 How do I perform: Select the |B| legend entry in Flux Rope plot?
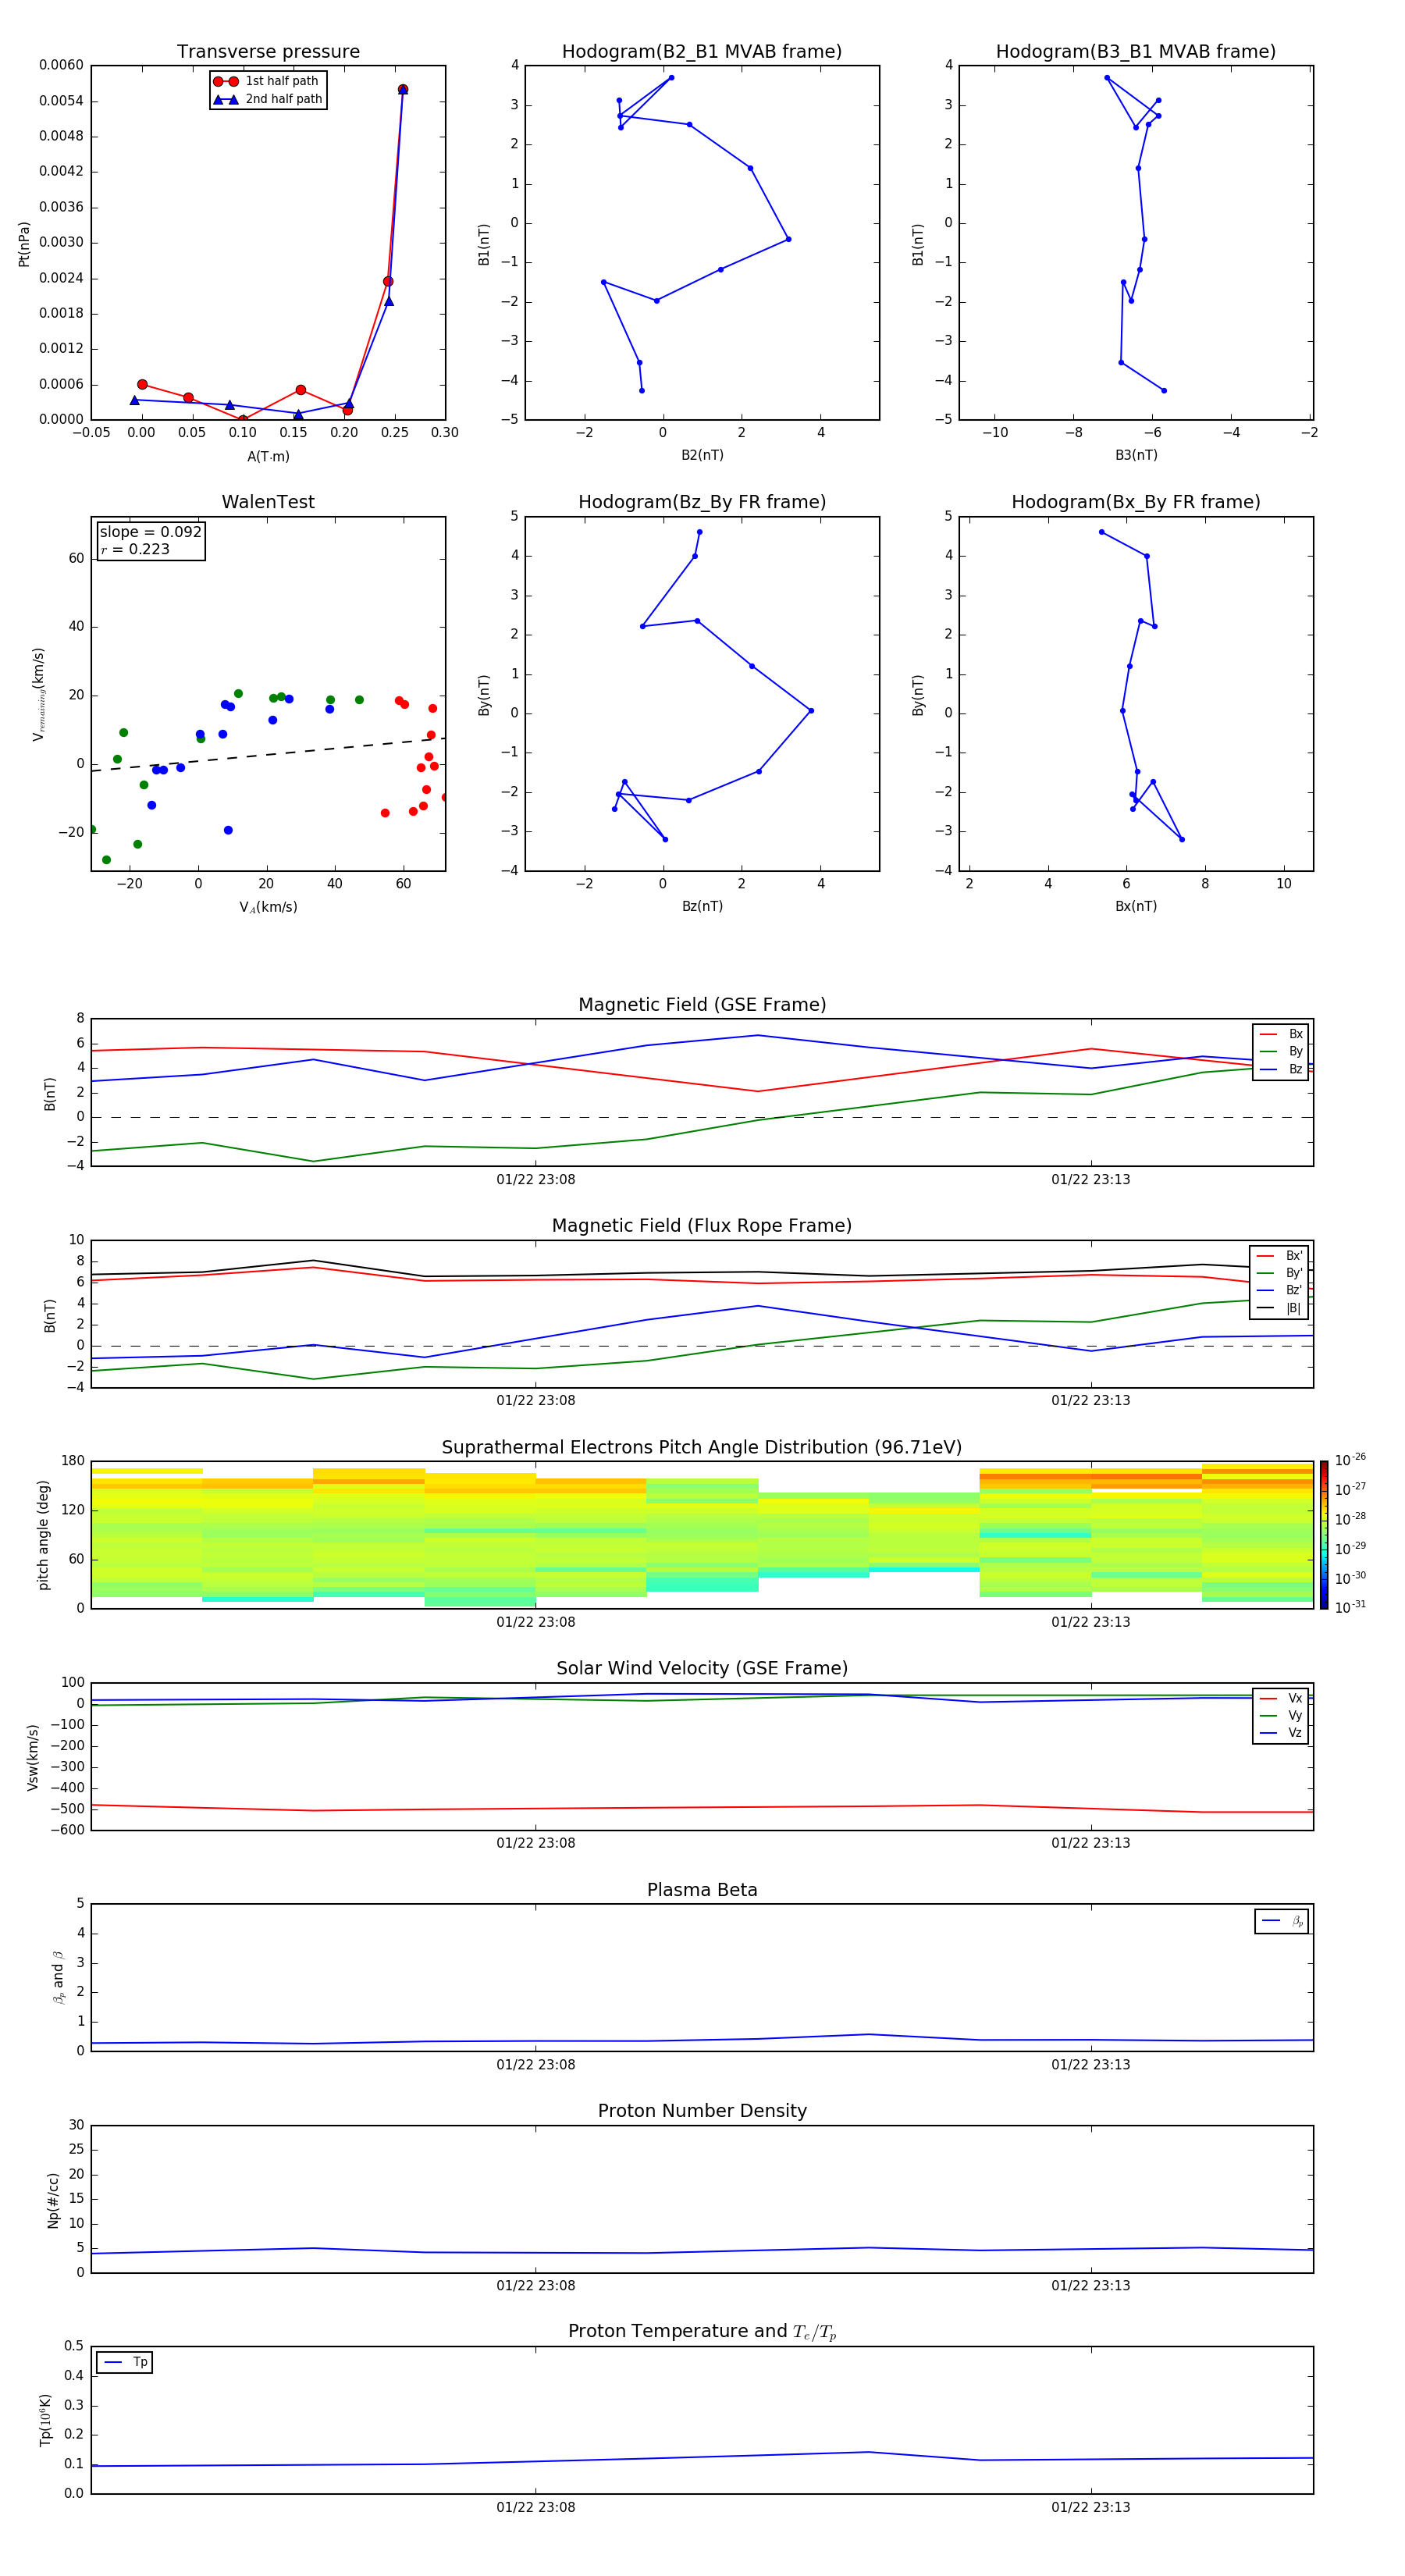point(1280,1308)
